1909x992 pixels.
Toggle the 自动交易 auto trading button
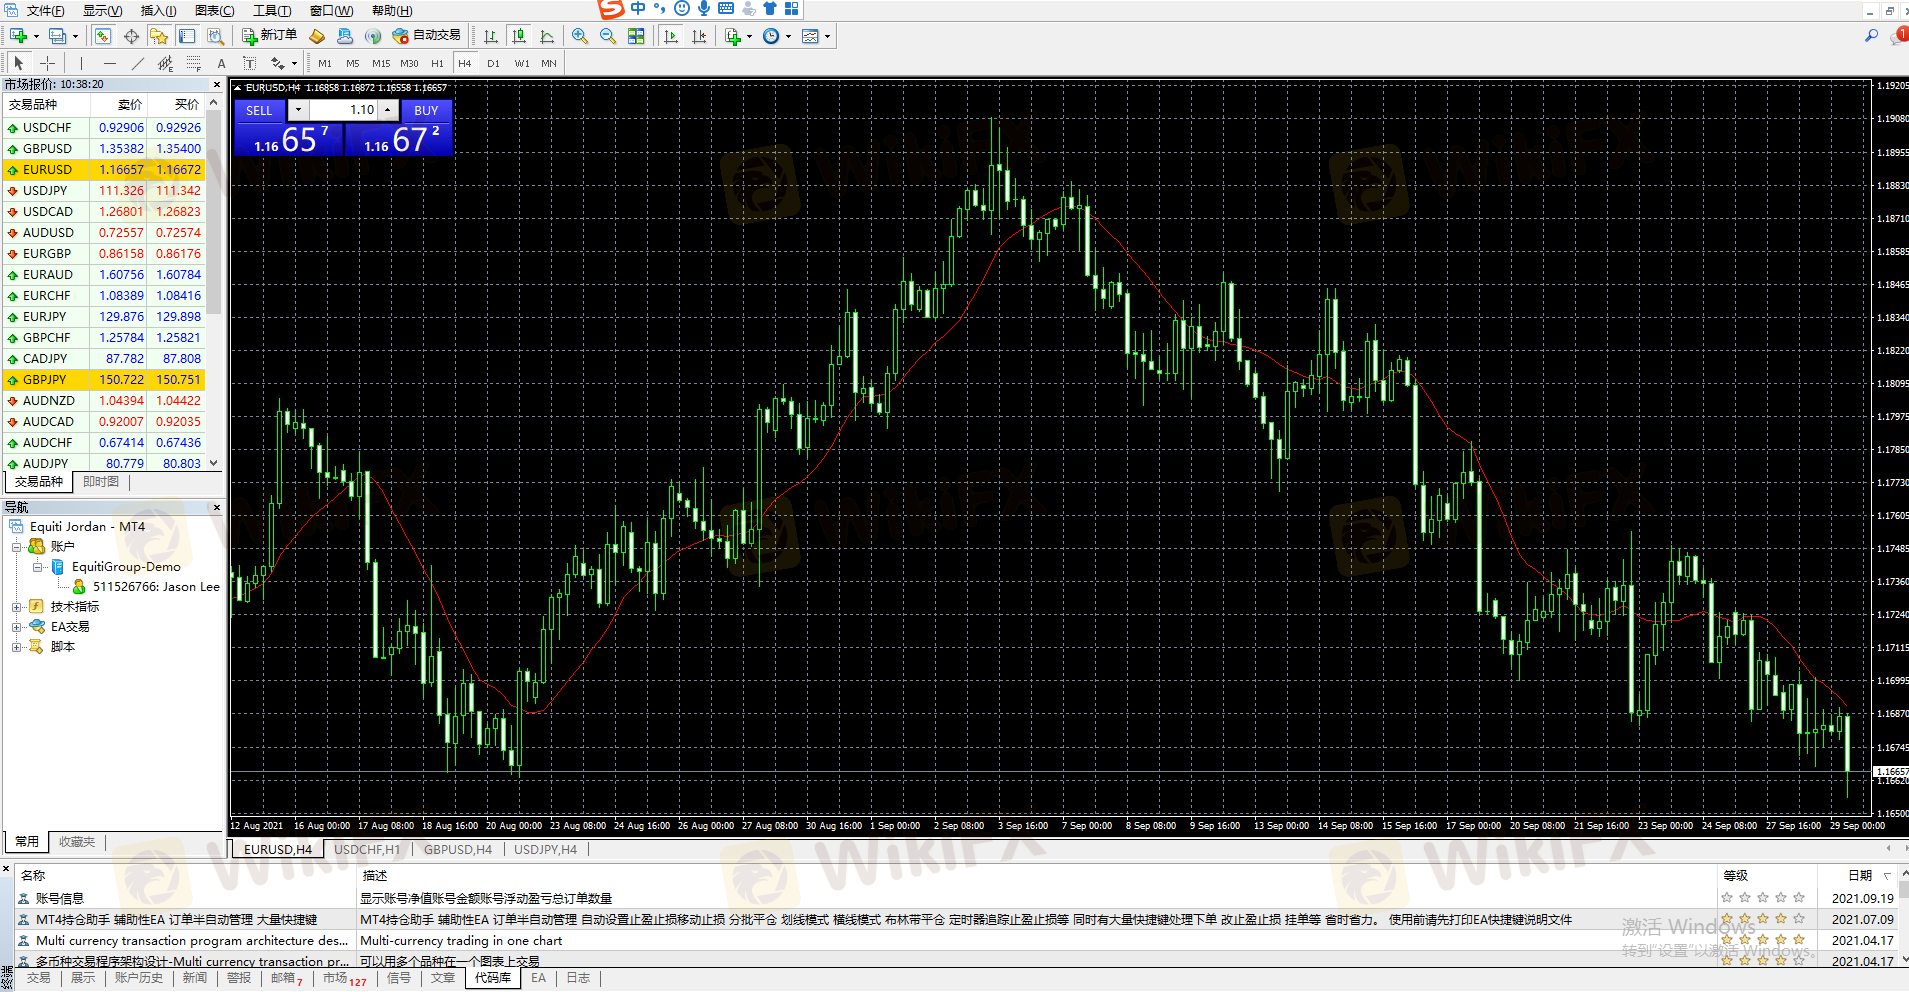coord(427,36)
